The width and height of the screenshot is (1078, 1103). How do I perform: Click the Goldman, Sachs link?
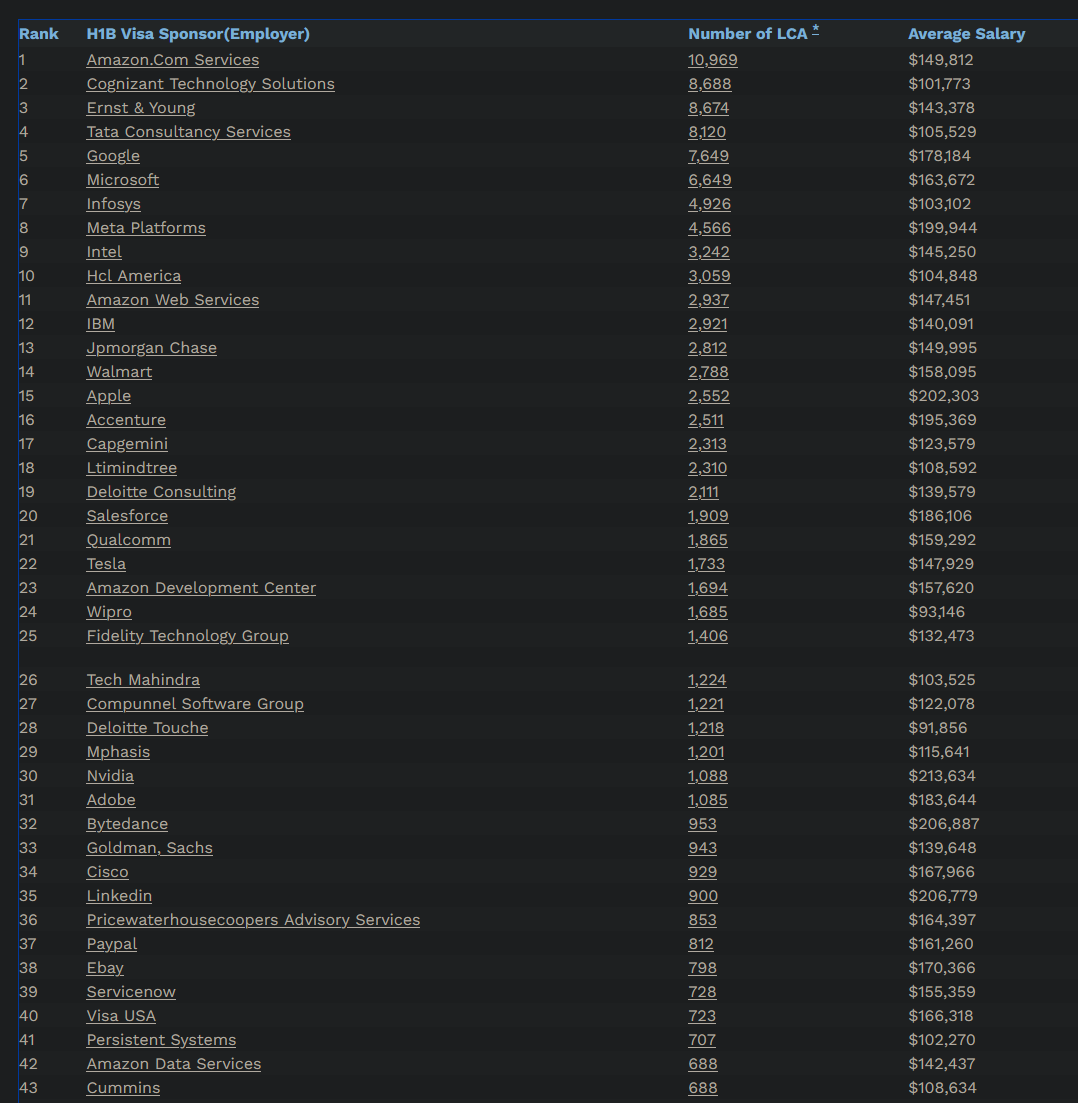point(149,848)
